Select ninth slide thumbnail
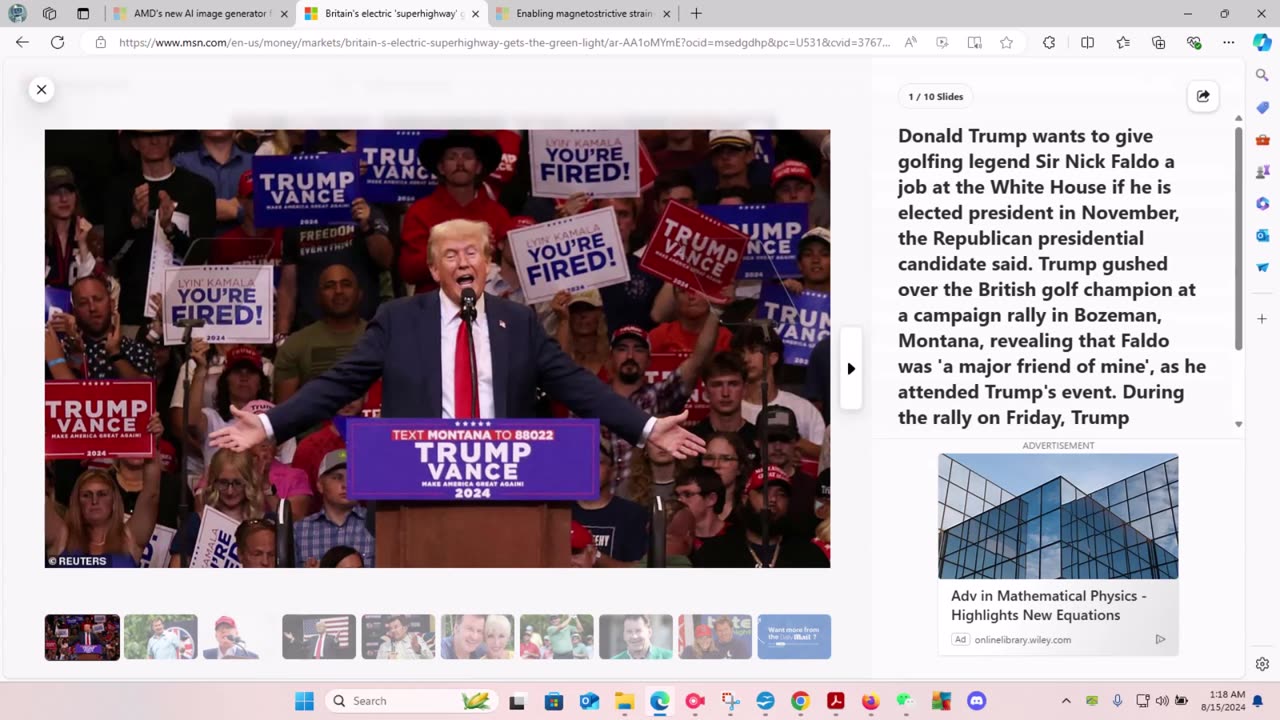 [x=715, y=637]
